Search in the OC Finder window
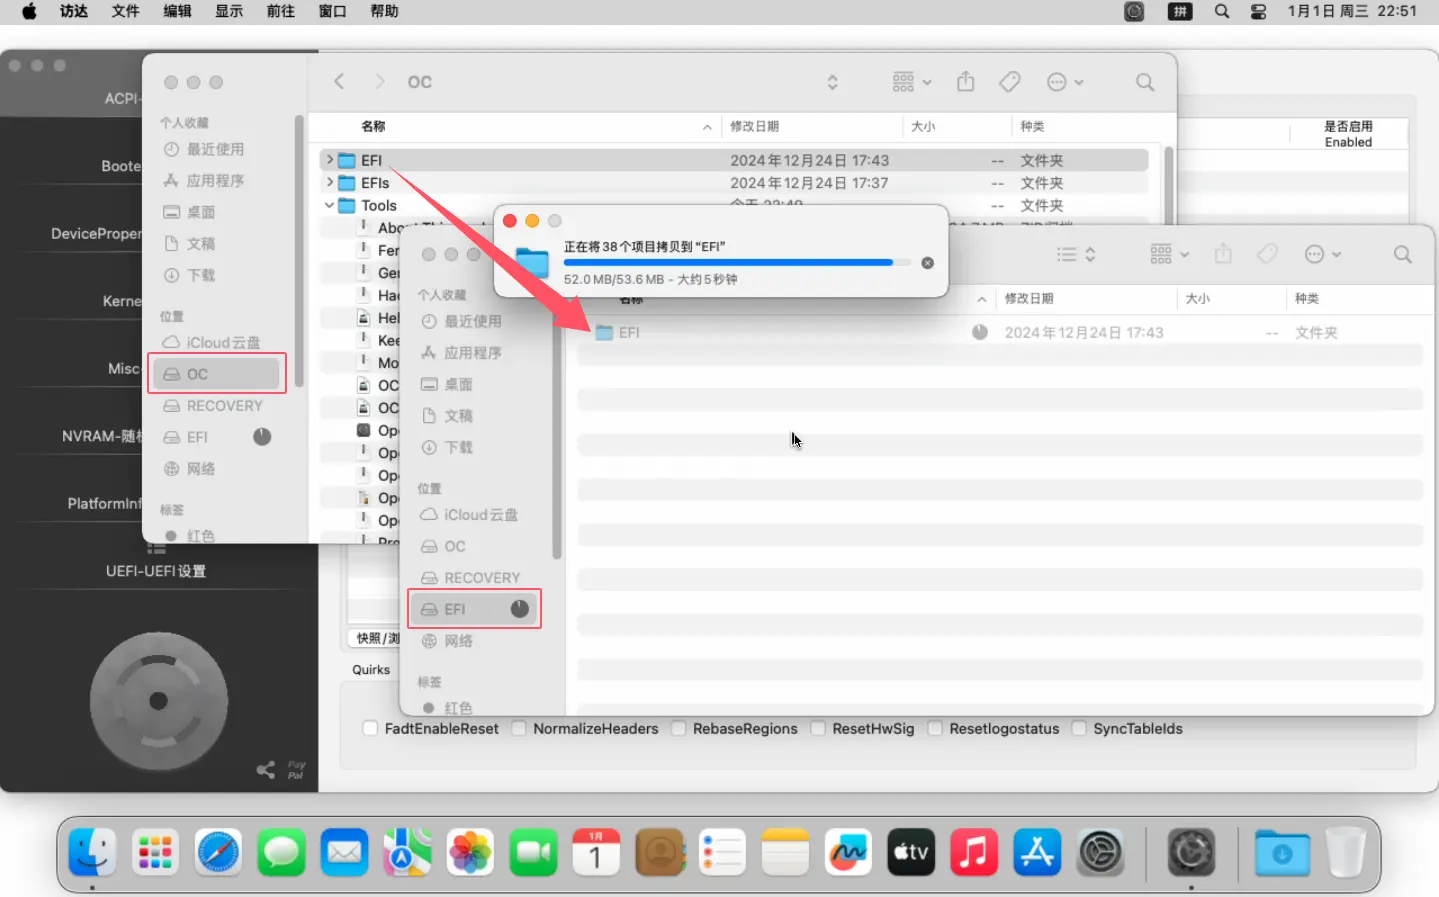 tap(1145, 82)
